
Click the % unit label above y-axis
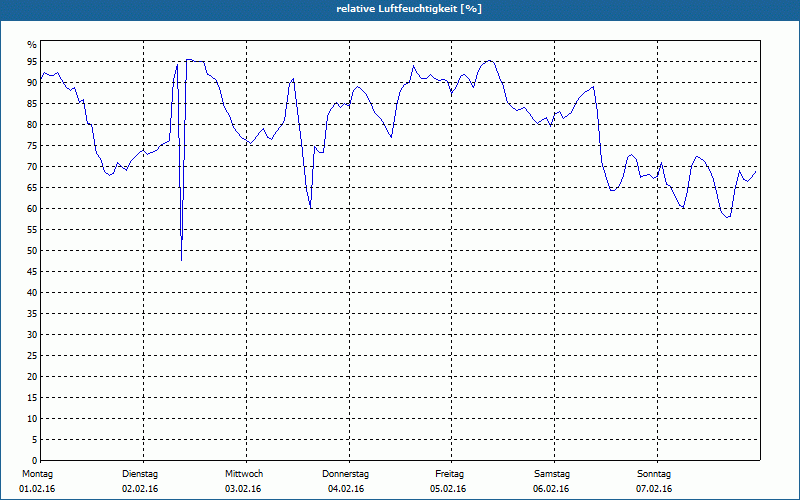[32, 45]
